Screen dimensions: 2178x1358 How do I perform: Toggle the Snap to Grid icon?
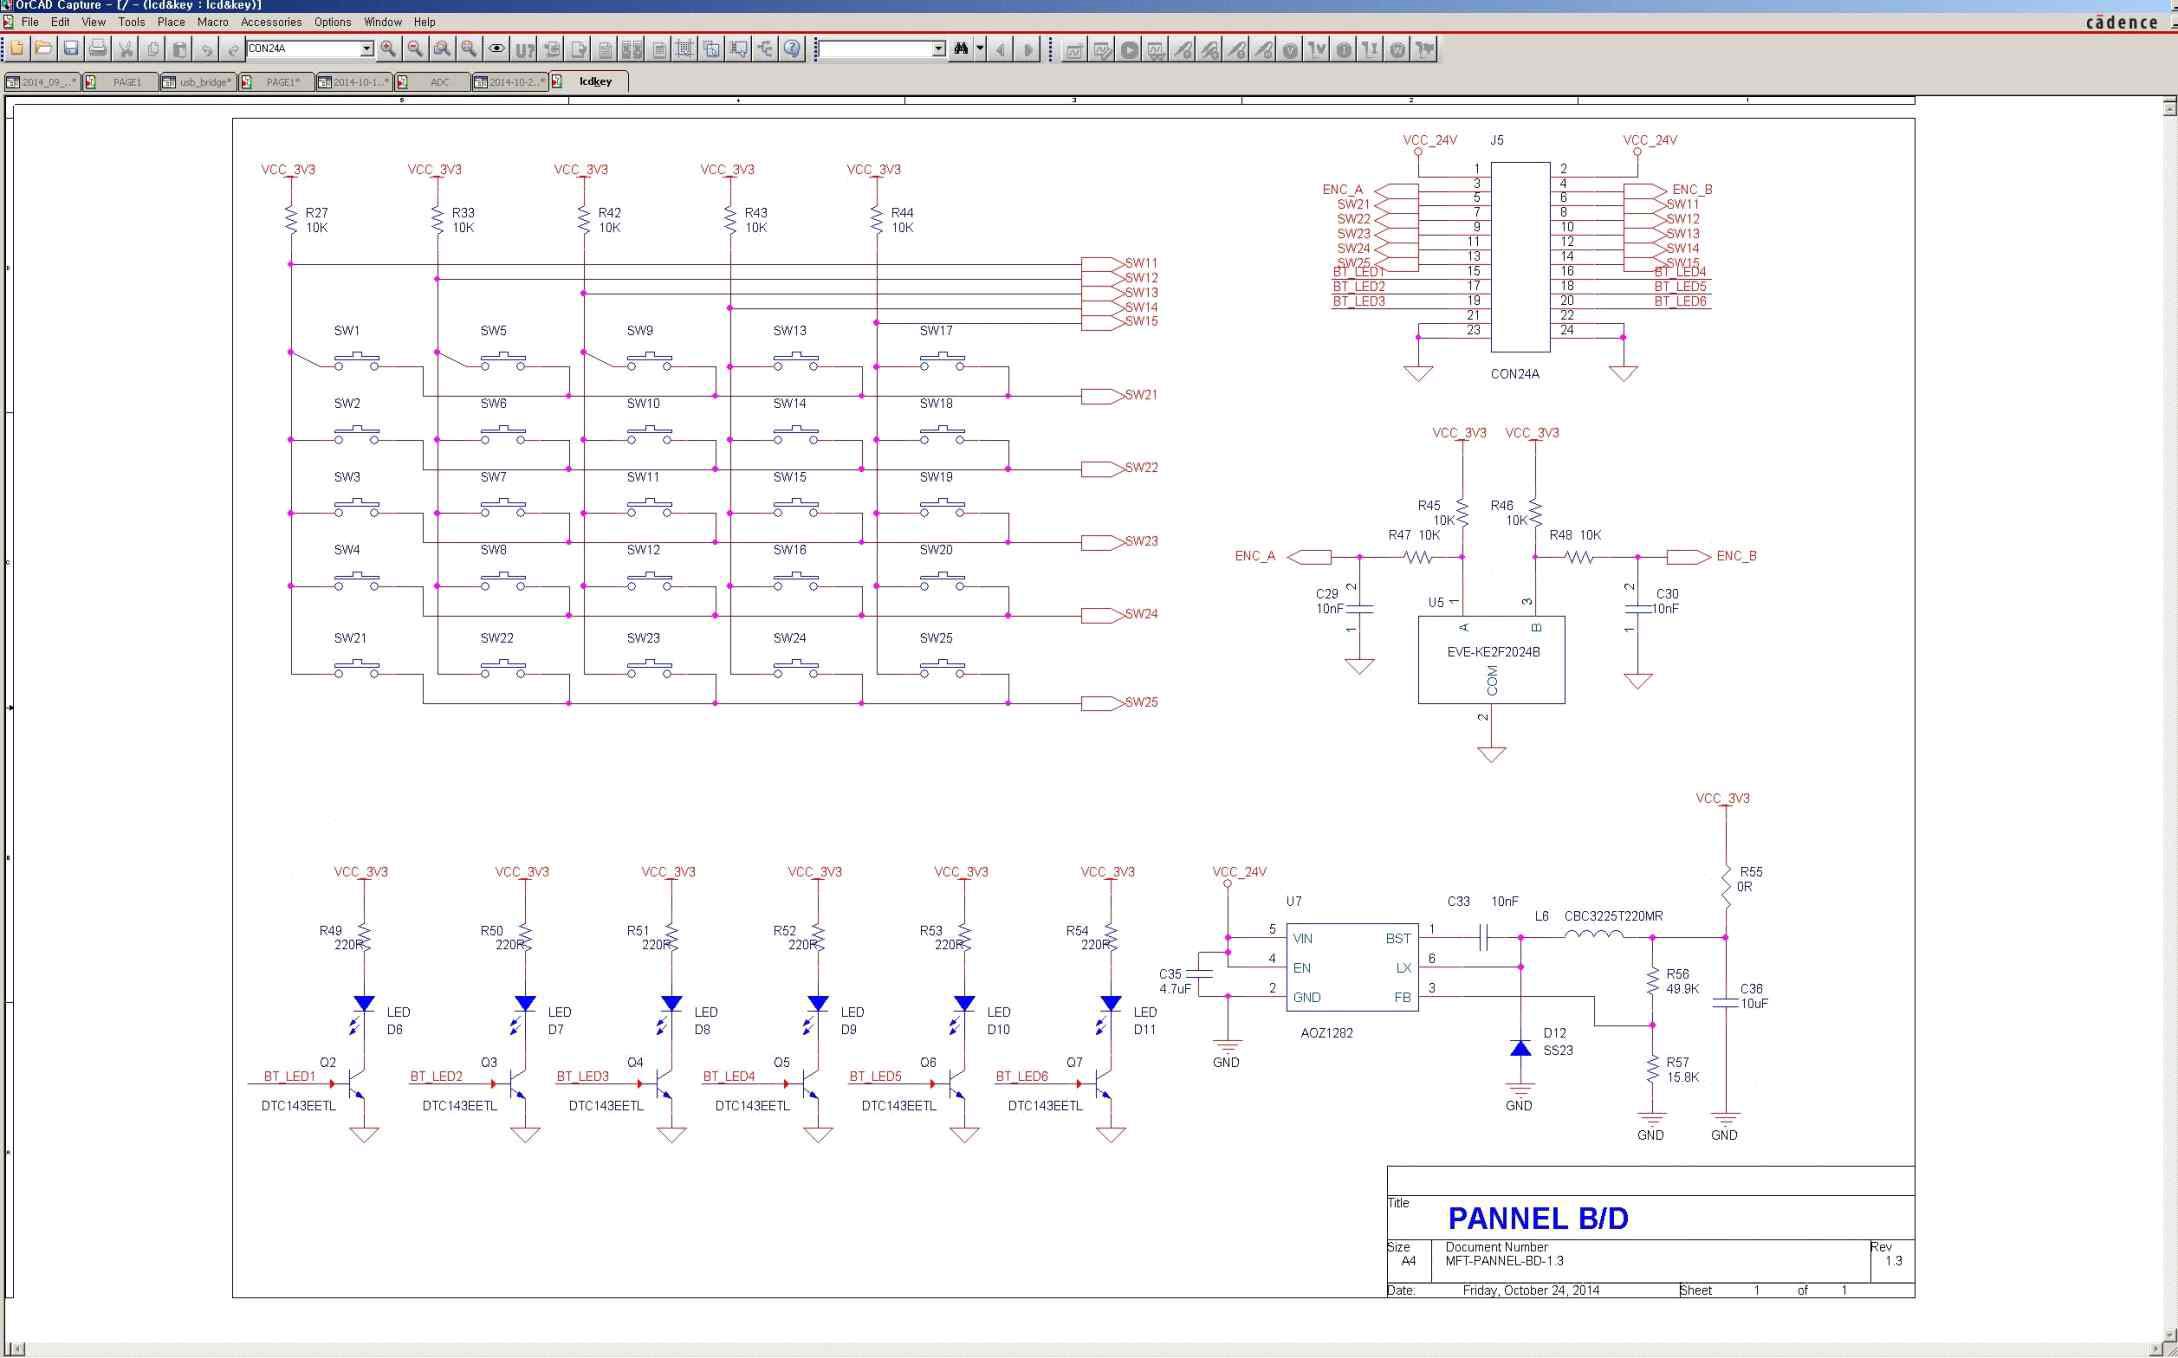click(x=685, y=48)
